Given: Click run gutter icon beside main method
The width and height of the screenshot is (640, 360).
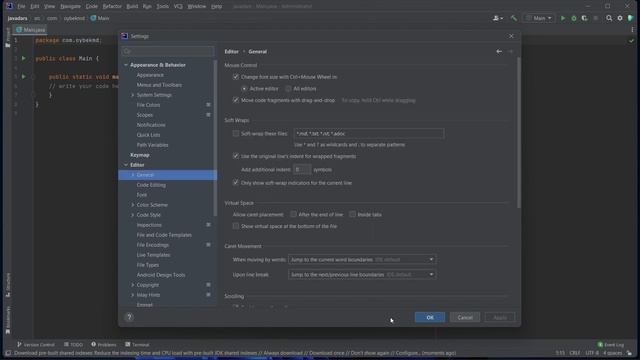Looking at the screenshot, I should coord(24,76).
